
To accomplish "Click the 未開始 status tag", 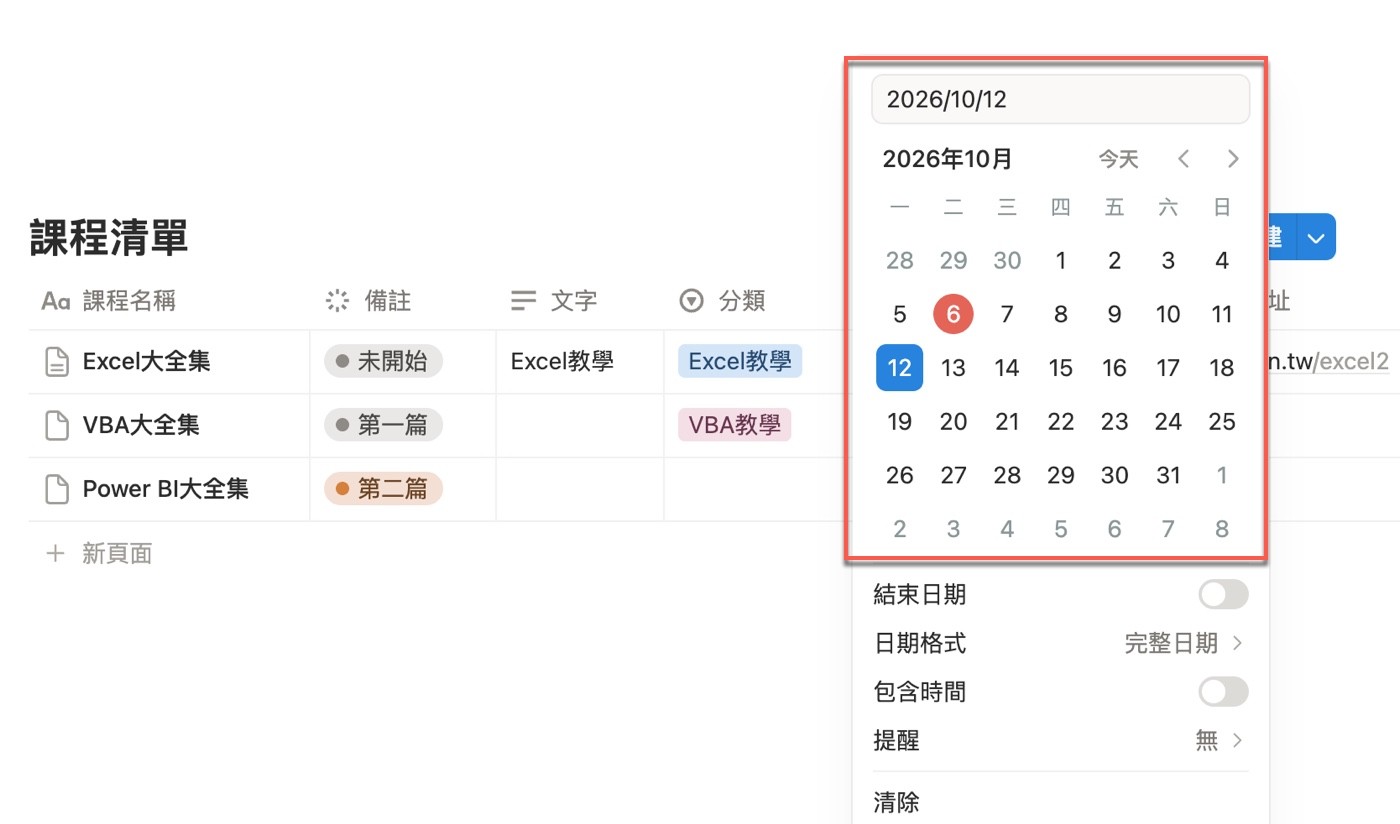I will click(383, 362).
